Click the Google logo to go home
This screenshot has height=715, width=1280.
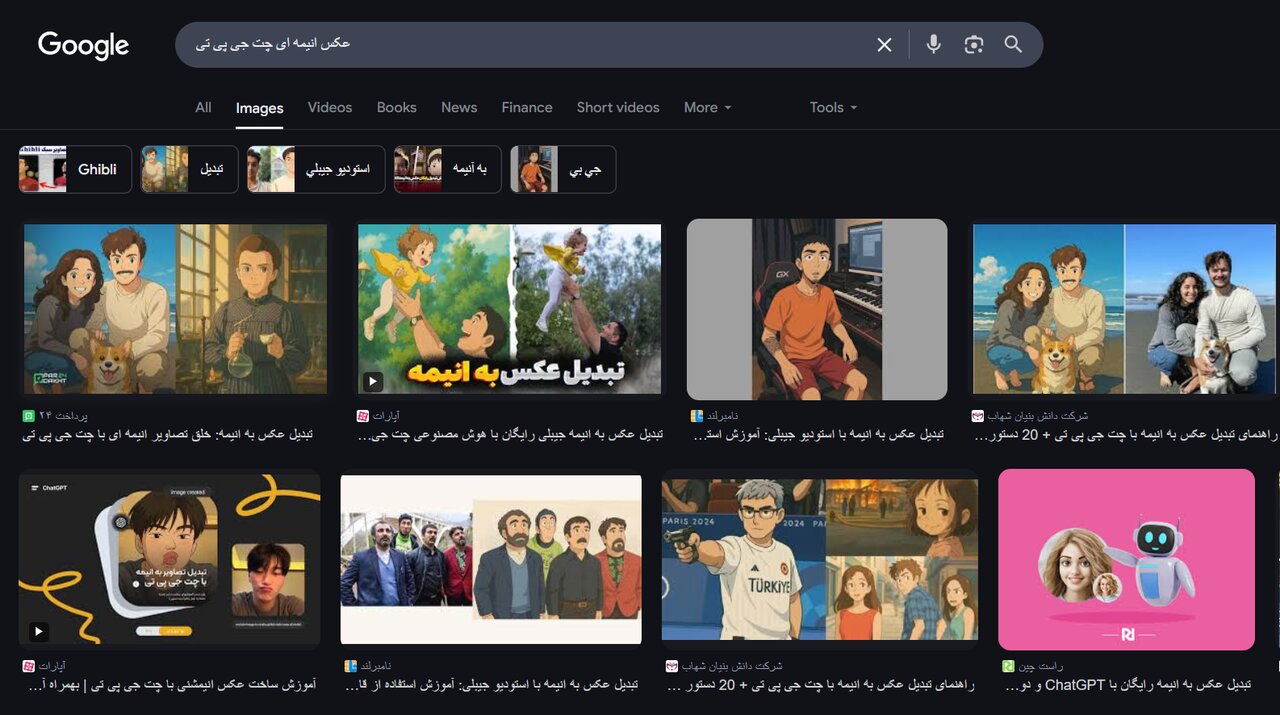coord(83,44)
